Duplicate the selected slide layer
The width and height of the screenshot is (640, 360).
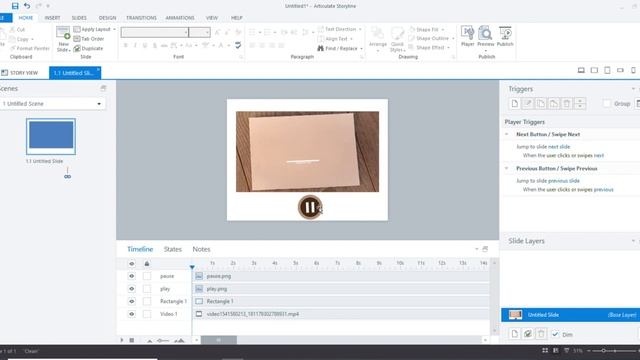tap(528, 334)
